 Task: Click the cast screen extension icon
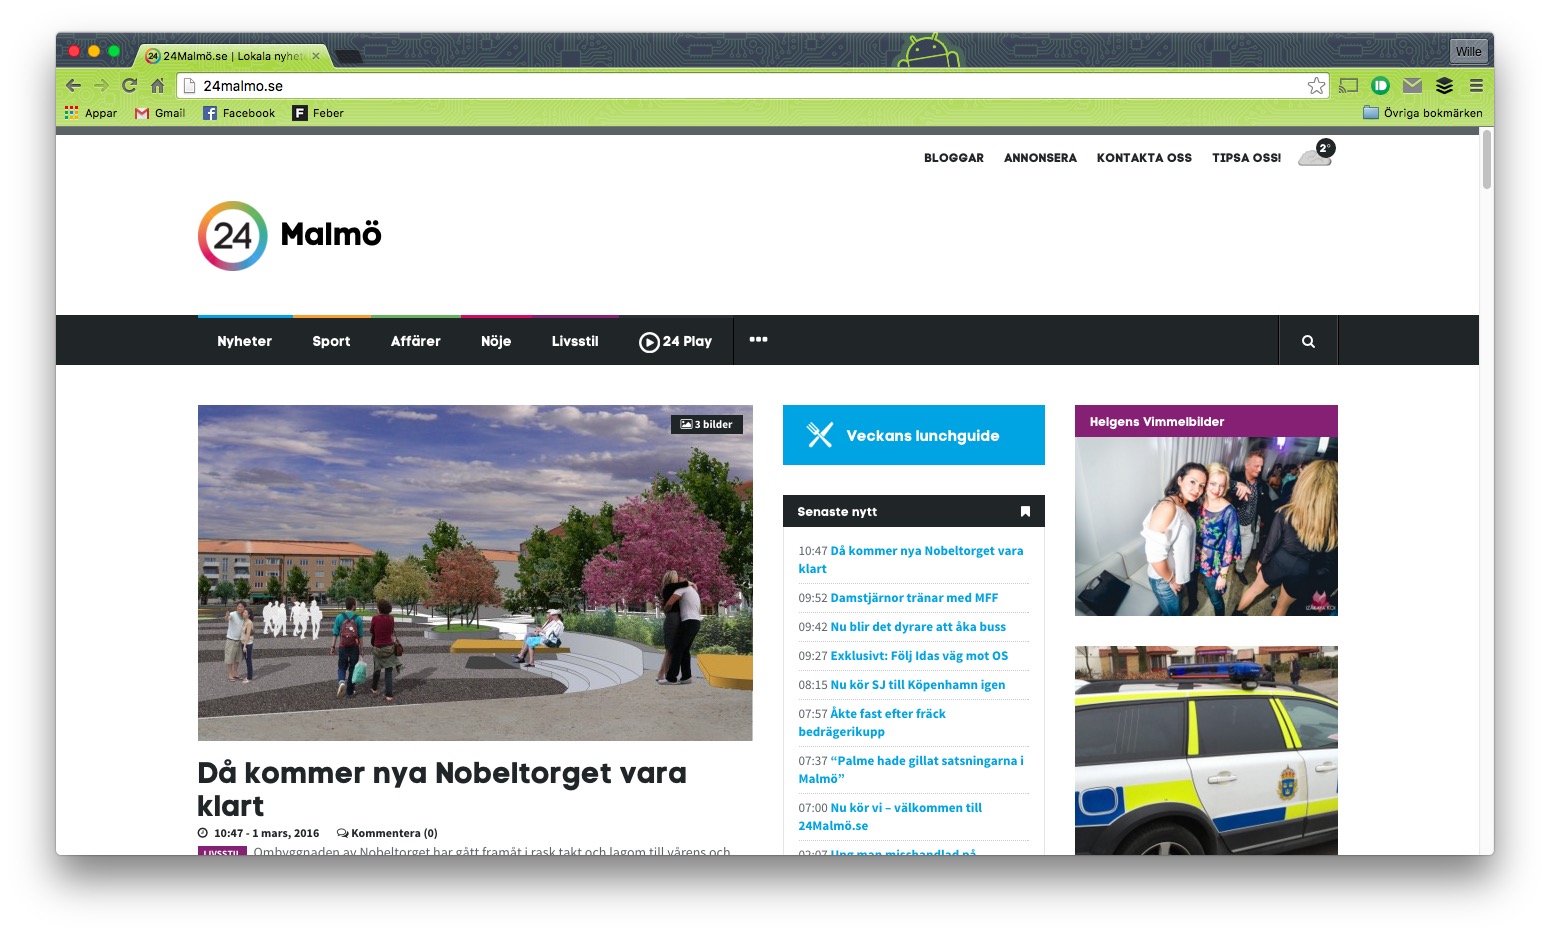(x=1349, y=86)
